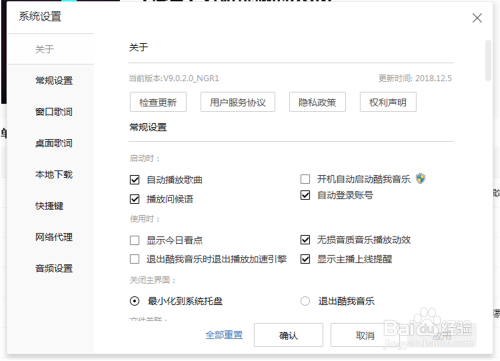Enable 显示今日看点 checkbox

coord(135,240)
